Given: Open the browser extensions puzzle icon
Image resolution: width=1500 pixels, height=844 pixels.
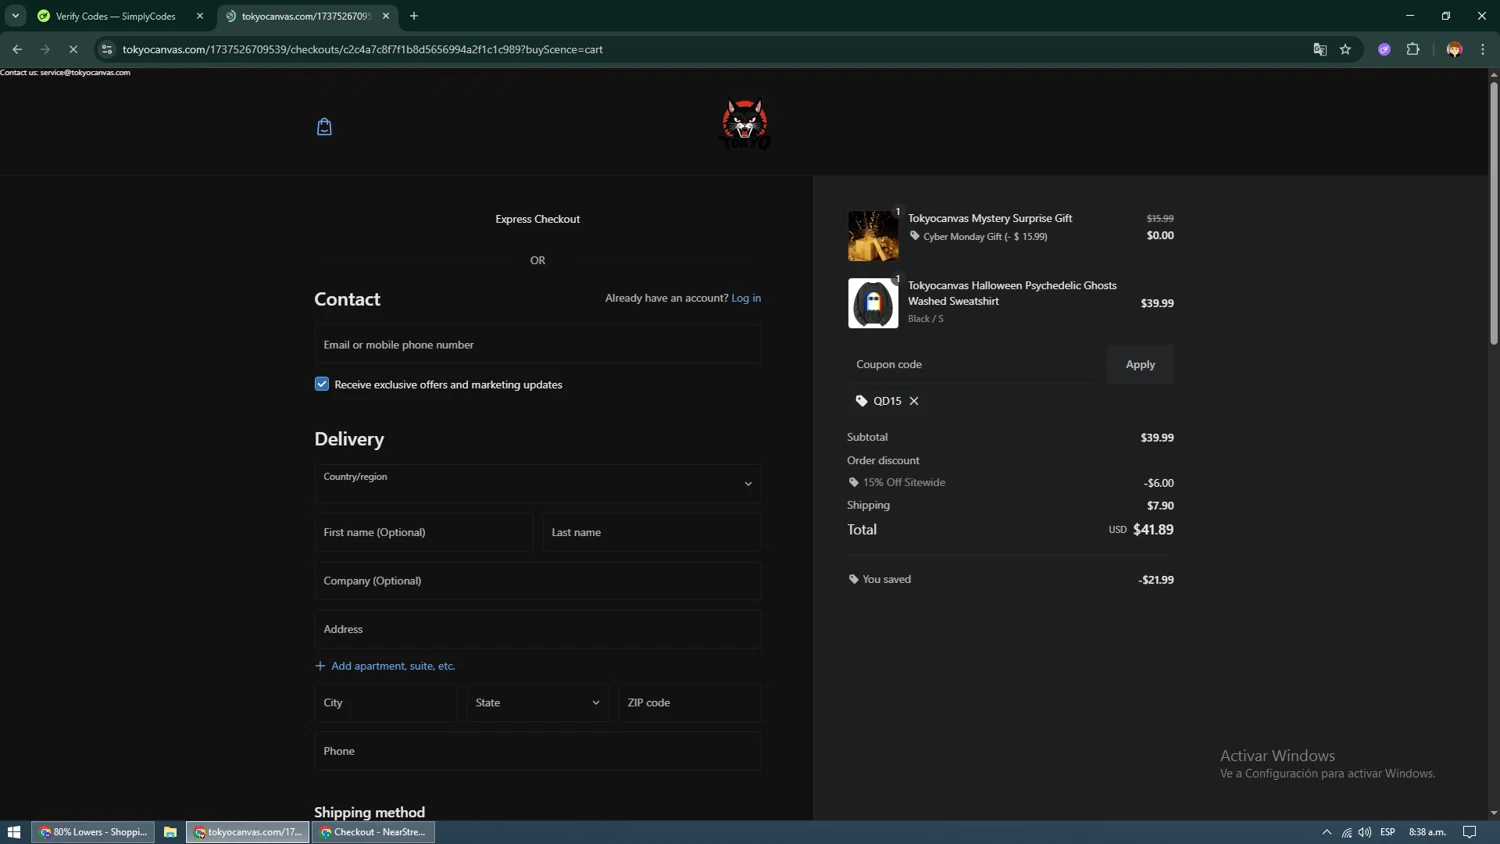Looking at the screenshot, I should [x=1413, y=49].
